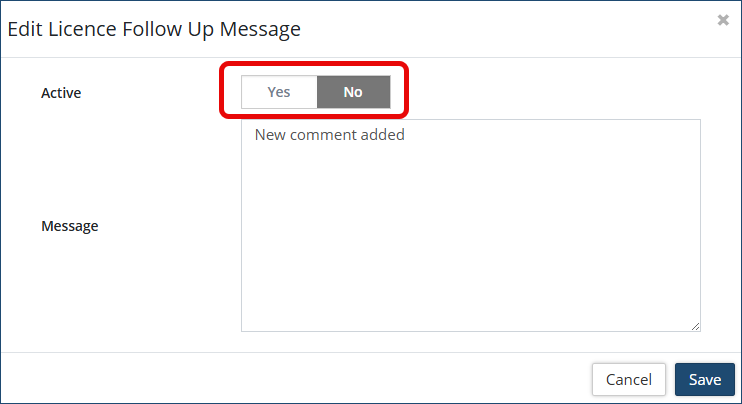742x404 pixels.
Task: Cancel editing the follow up message
Action: 629,380
